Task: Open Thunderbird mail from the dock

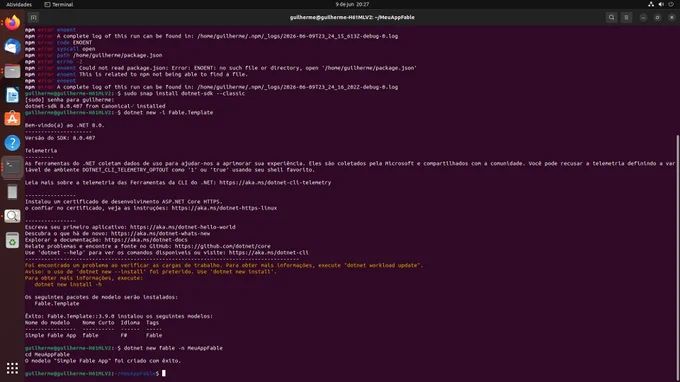Action: click(x=12, y=46)
